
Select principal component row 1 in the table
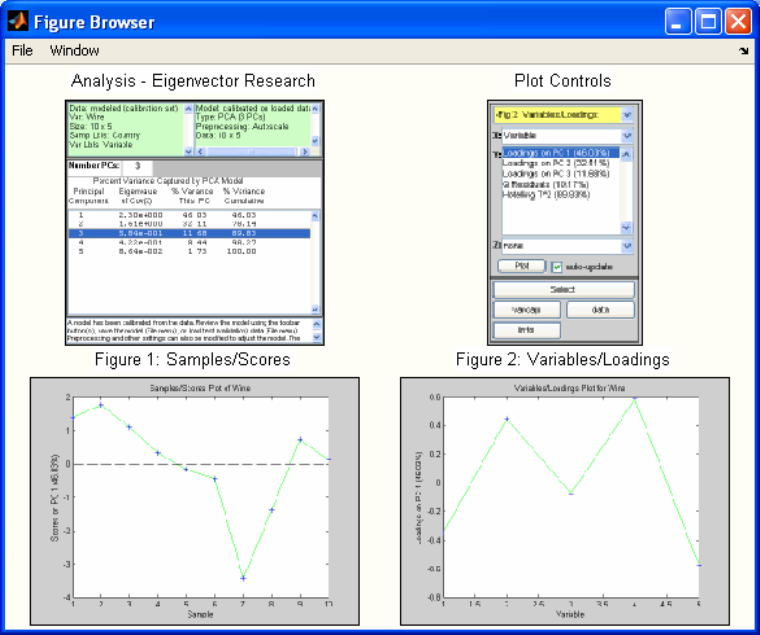pyautogui.click(x=189, y=215)
